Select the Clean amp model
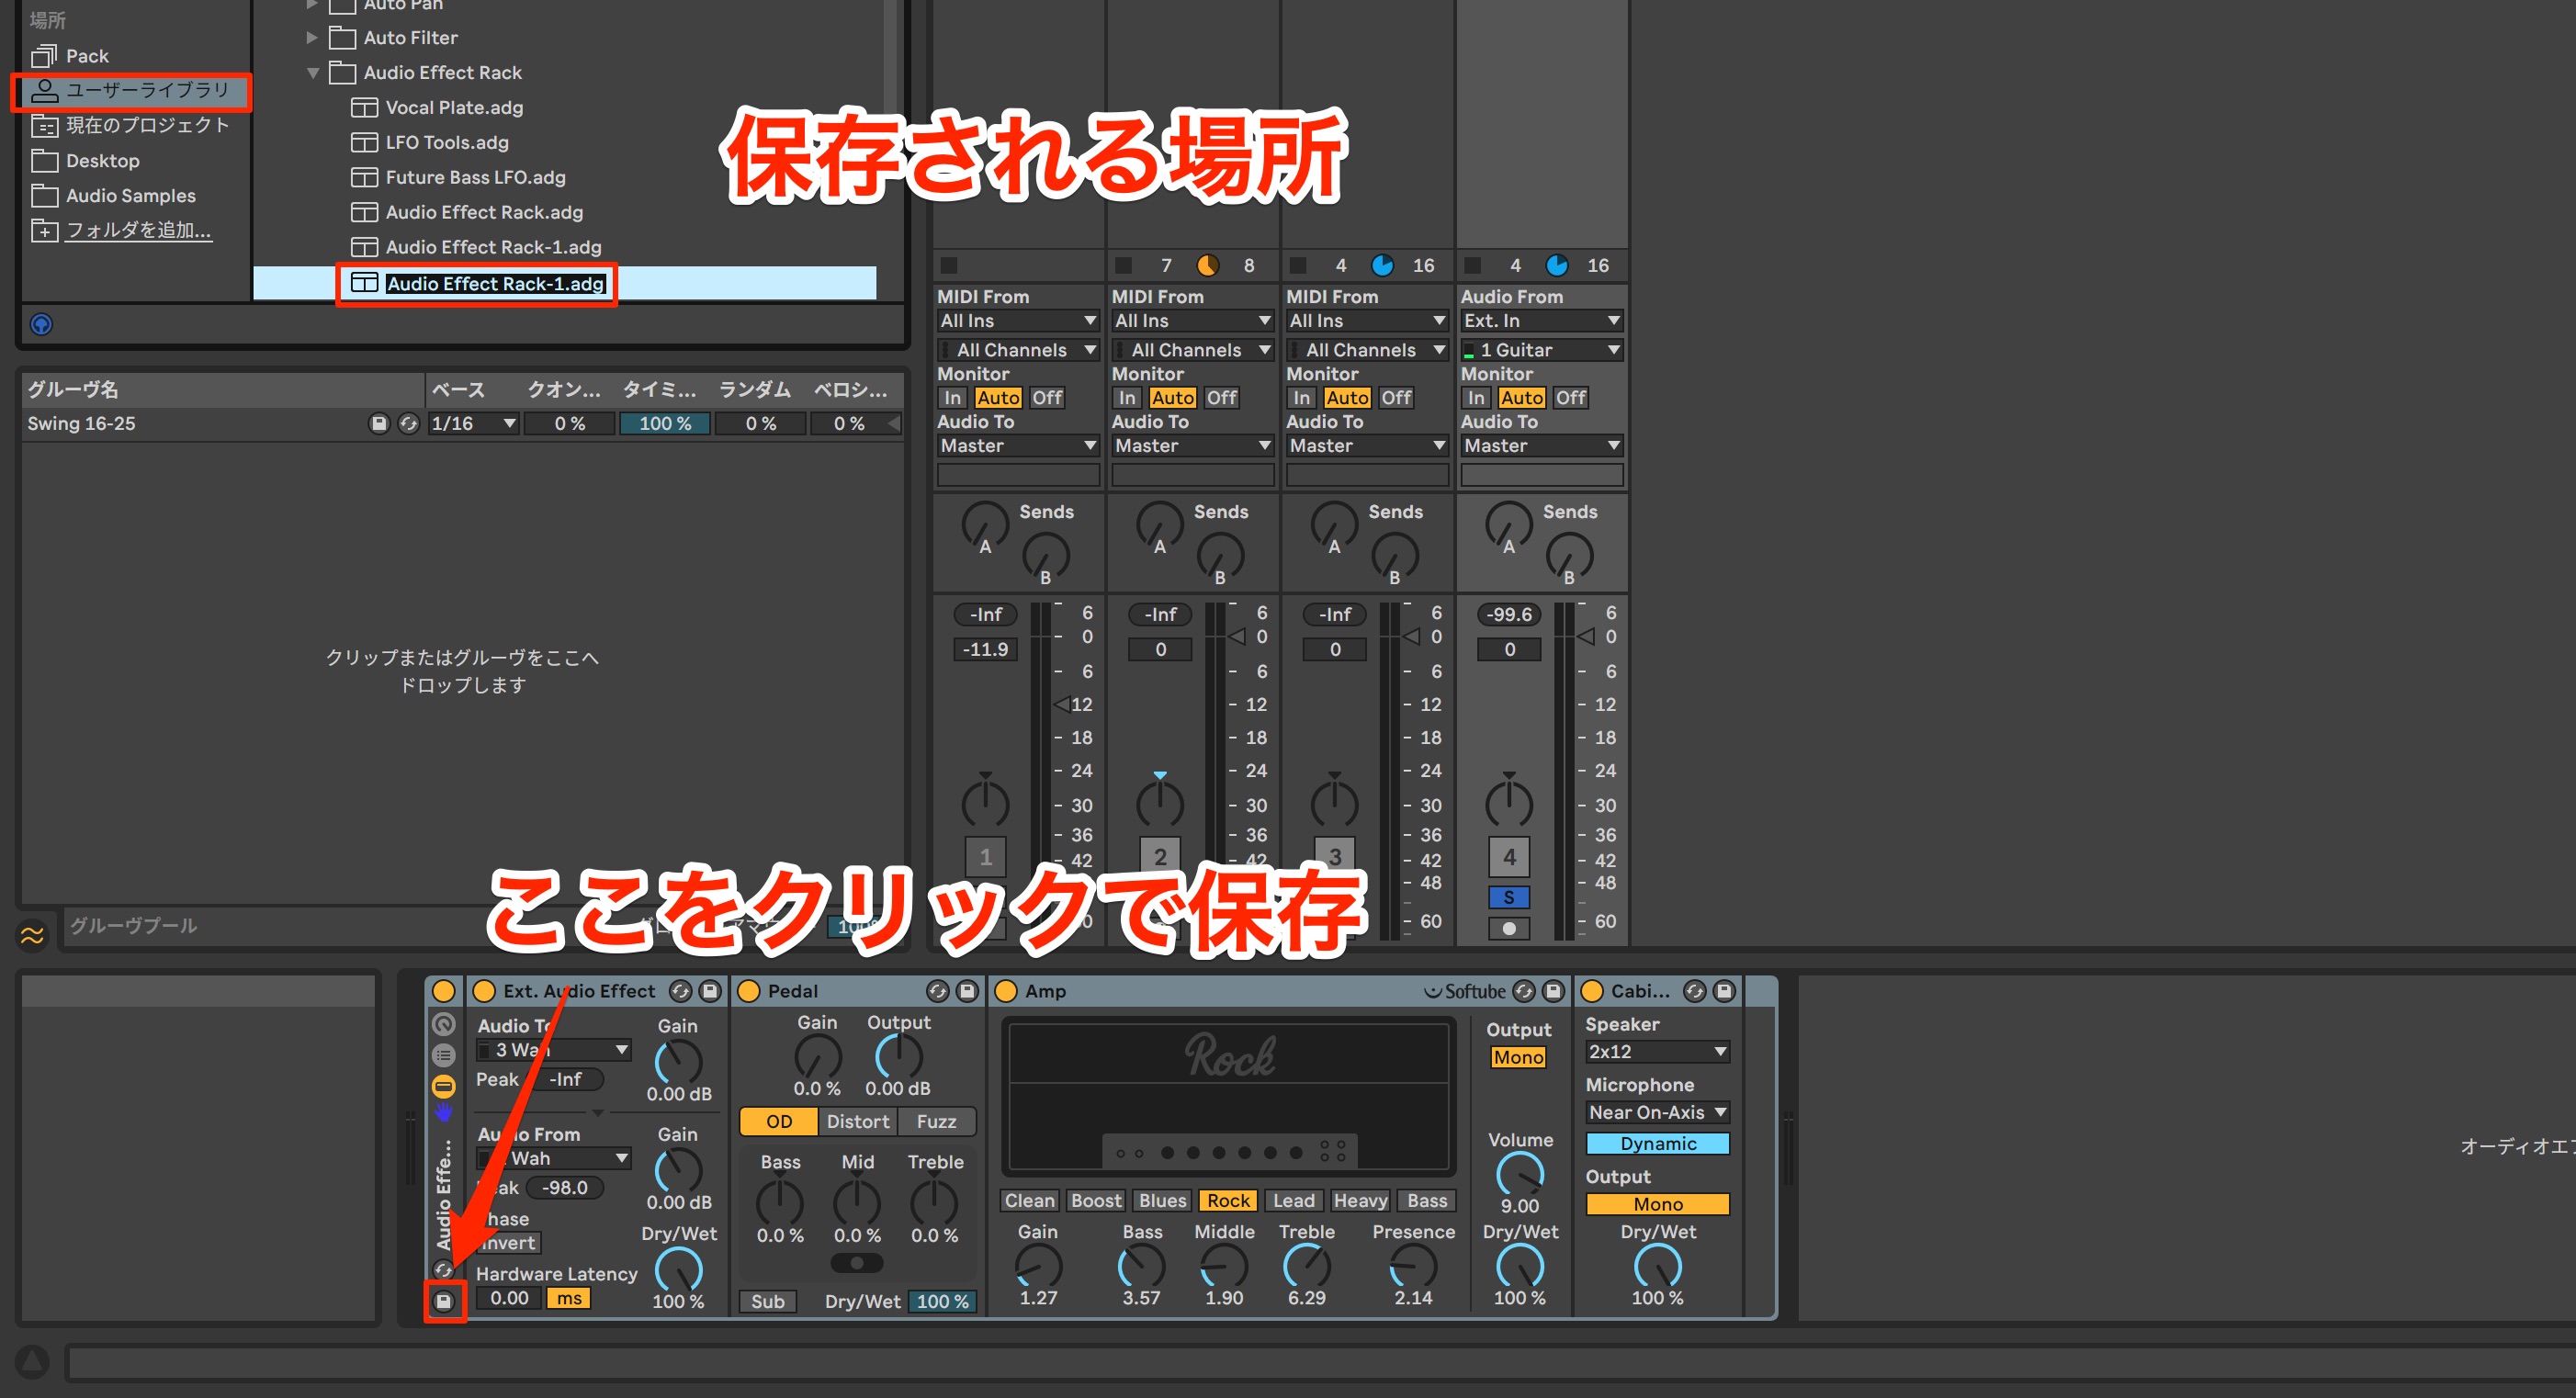Screen dimensions: 2576x1398 [1029, 1200]
